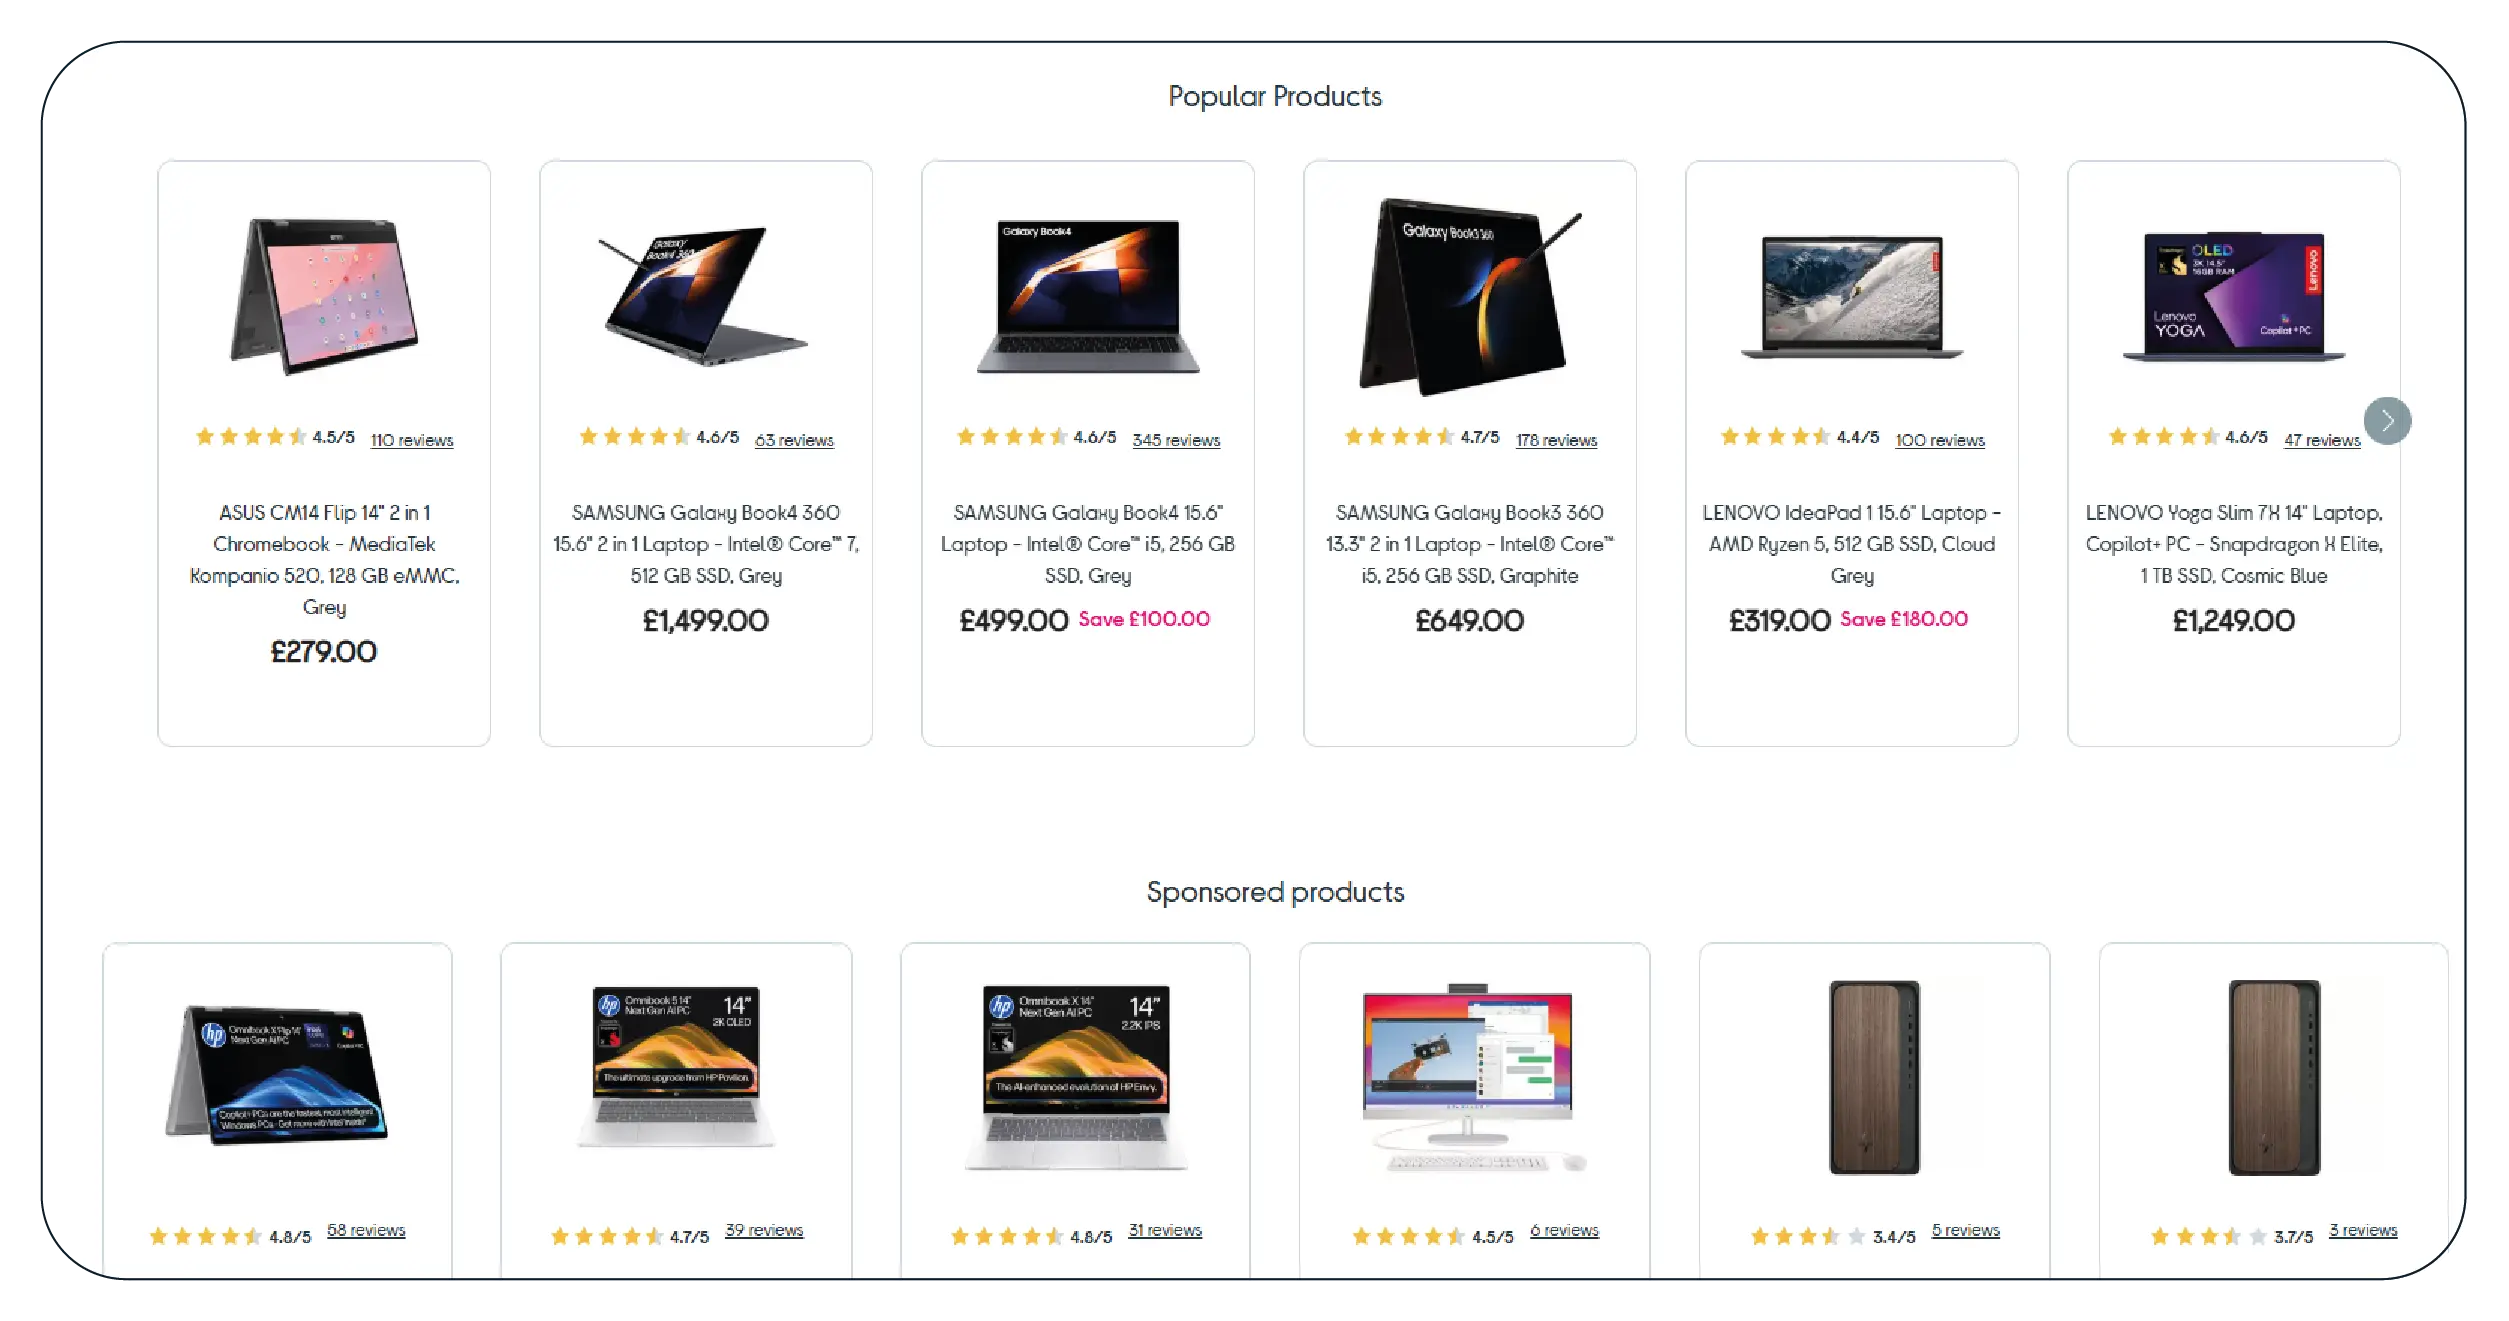Open the 110 reviews link
Screen dimensions: 2509x1321
pos(412,440)
